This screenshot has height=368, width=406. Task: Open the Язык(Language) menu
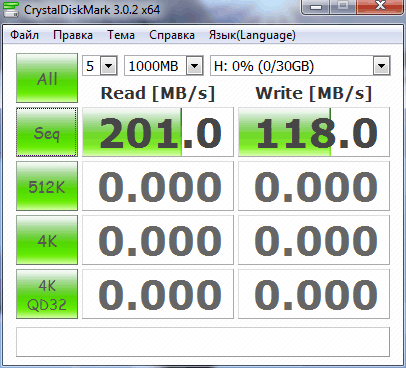tap(252, 35)
